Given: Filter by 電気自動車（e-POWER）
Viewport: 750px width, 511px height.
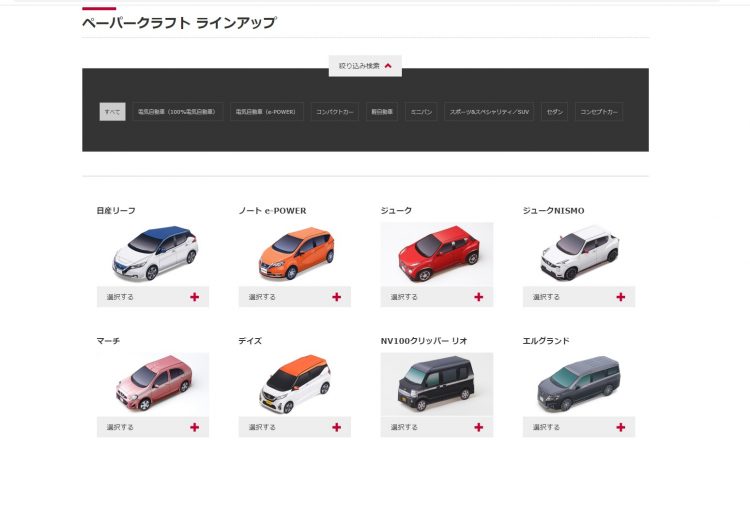Looking at the screenshot, I should coord(266,111).
